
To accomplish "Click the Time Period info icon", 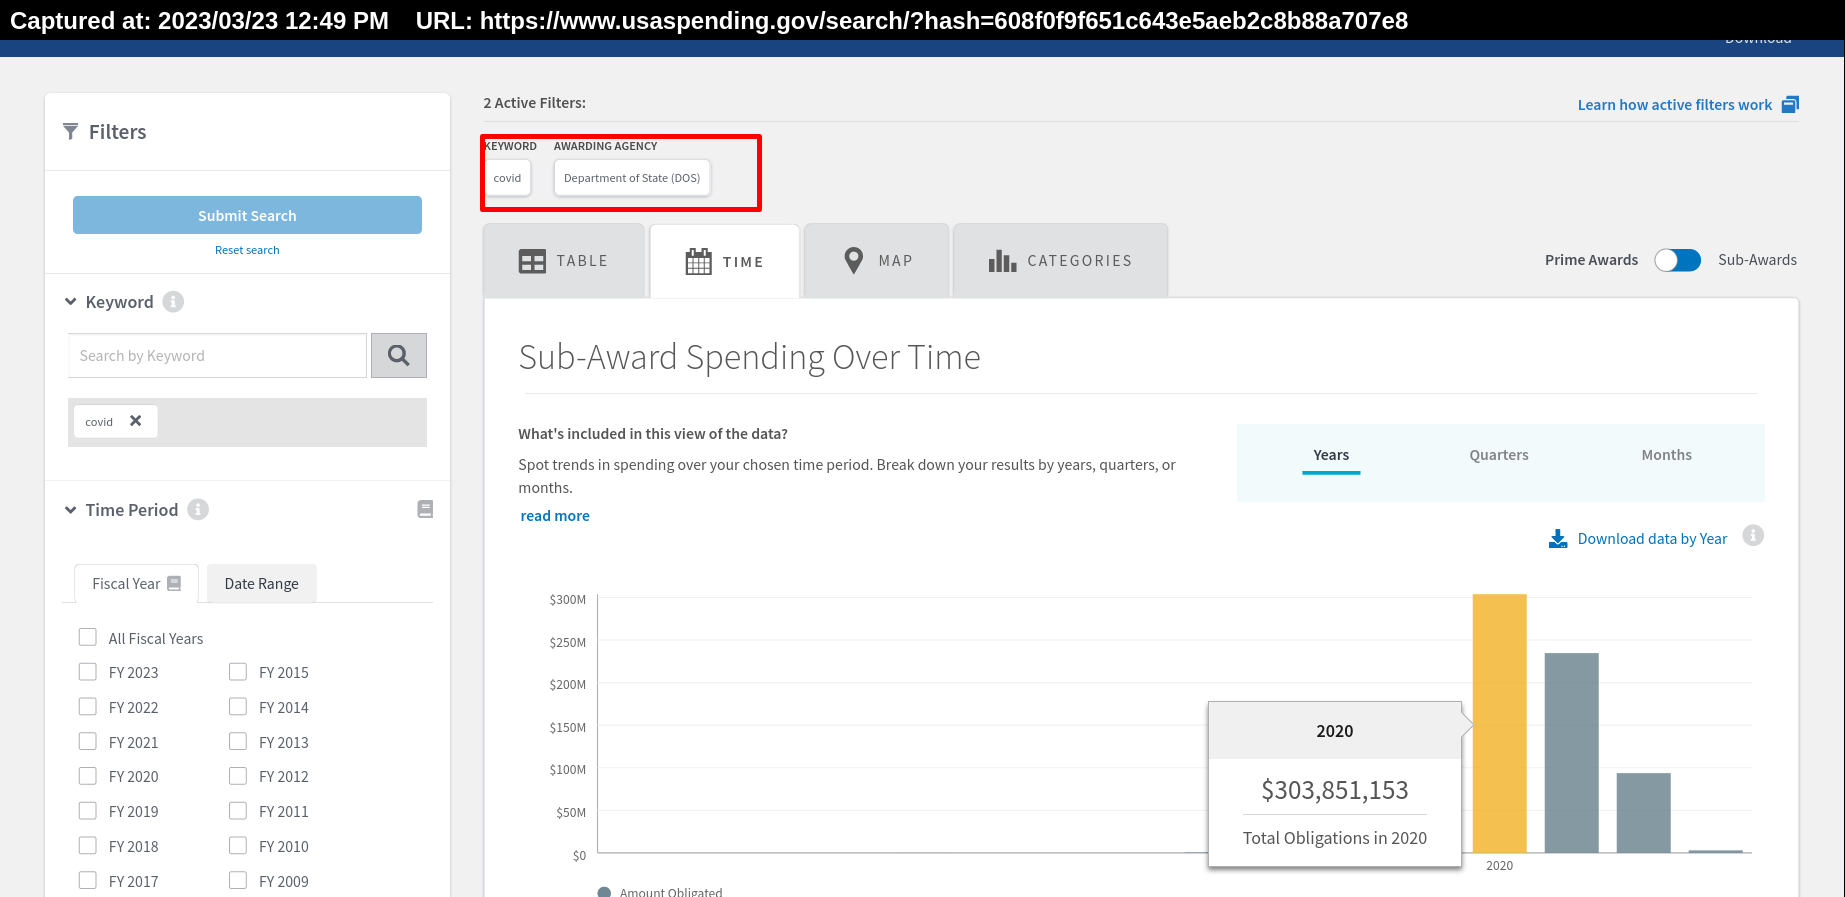I will click(198, 509).
